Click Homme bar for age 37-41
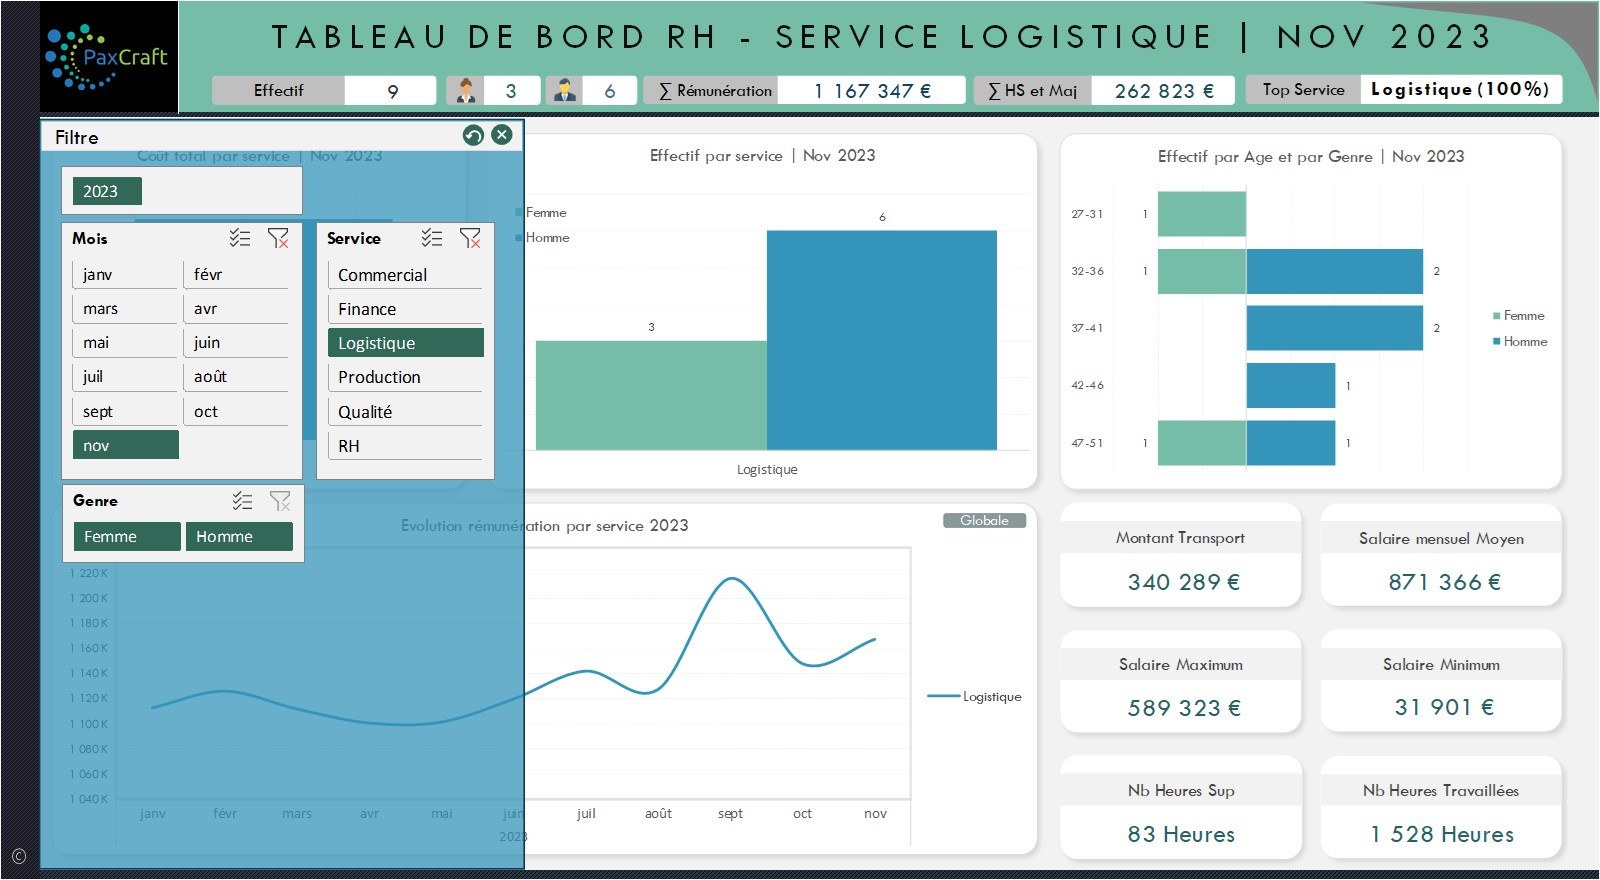The width and height of the screenshot is (1600, 880). pyautogui.click(x=1334, y=328)
